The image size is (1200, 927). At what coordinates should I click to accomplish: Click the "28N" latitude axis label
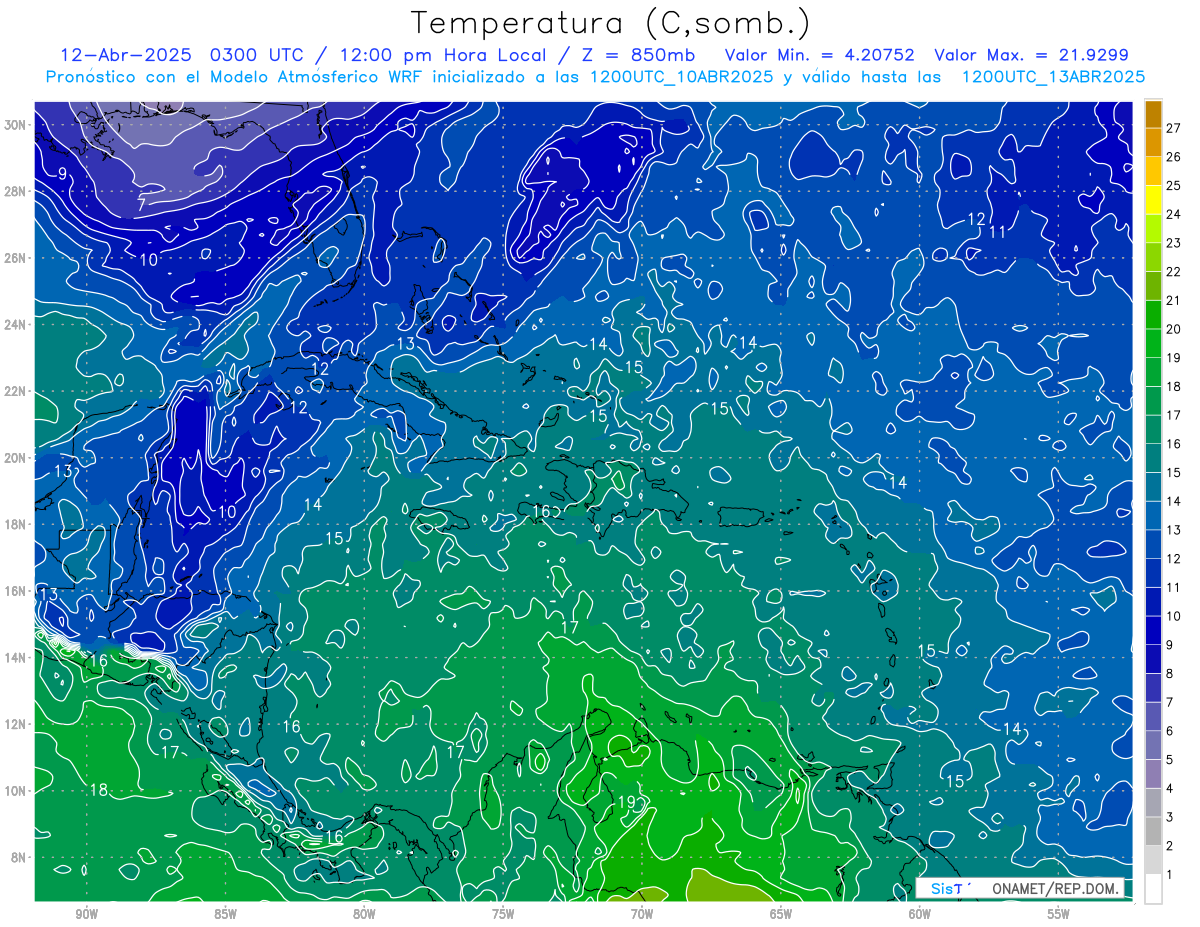point(15,191)
